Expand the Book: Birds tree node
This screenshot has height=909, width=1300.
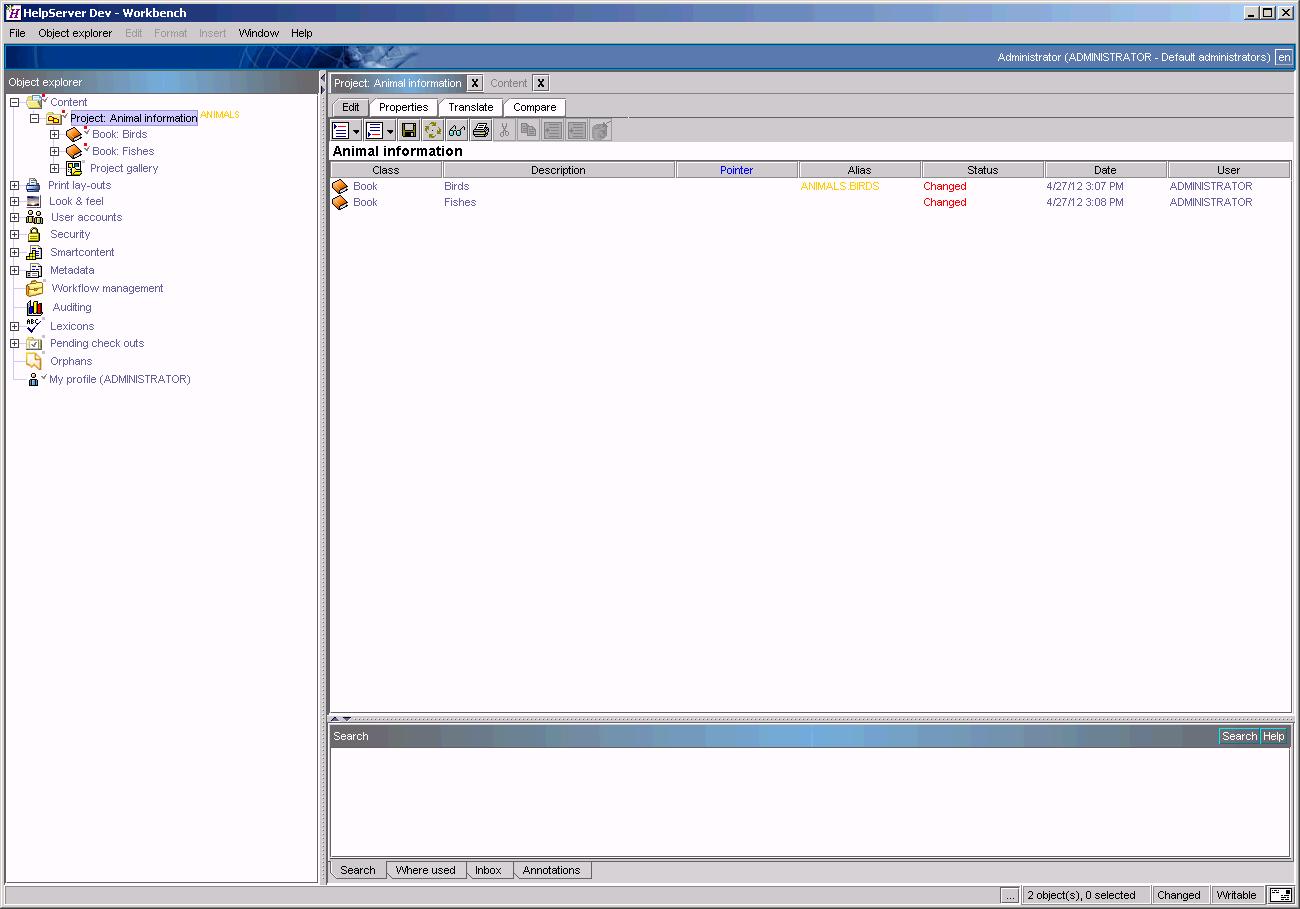pyautogui.click(x=56, y=133)
